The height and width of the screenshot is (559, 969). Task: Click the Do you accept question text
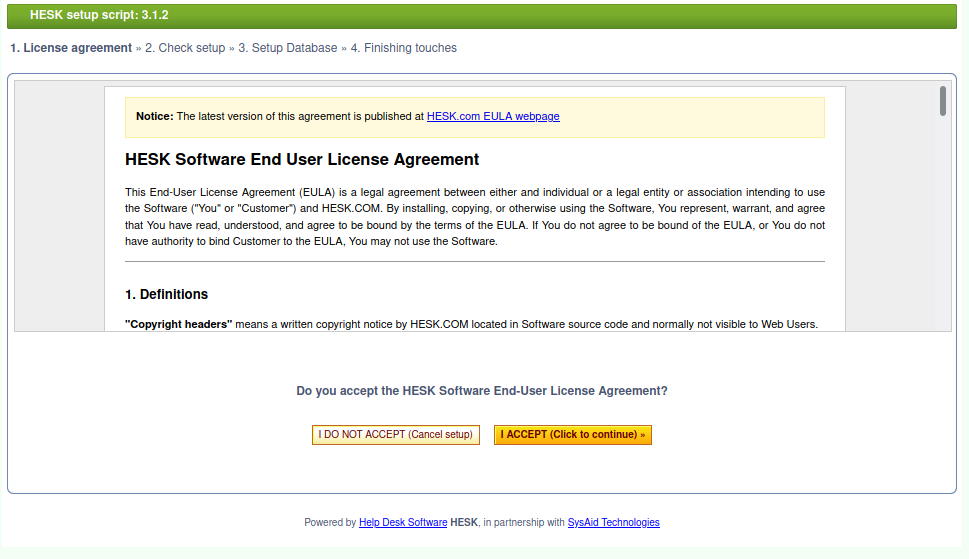[x=482, y=391]
